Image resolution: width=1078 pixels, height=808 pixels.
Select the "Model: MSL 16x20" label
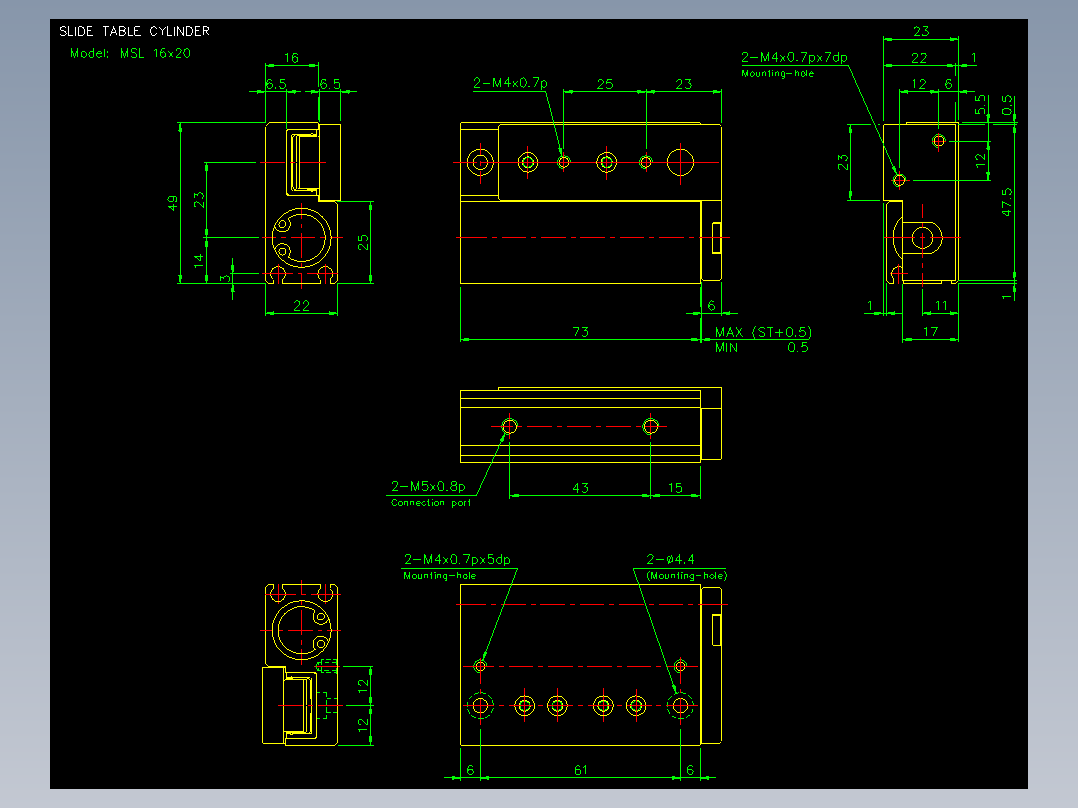click(130, 53)
